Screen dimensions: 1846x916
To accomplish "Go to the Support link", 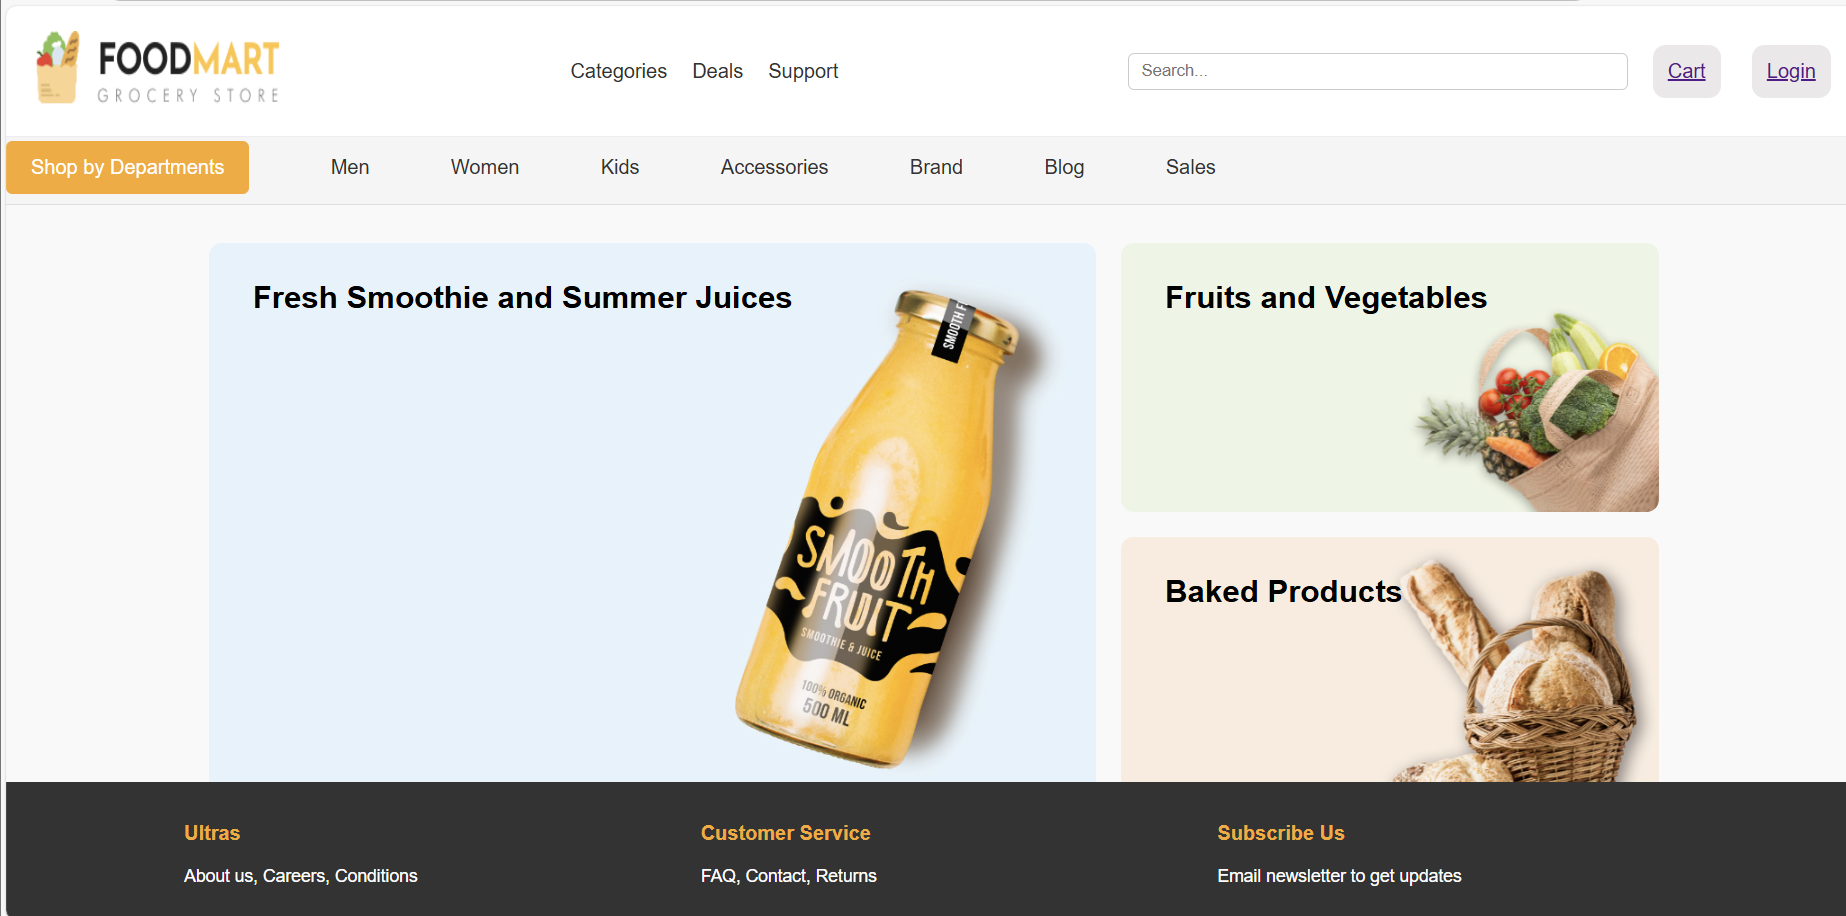I will click(x=803, y=71).
